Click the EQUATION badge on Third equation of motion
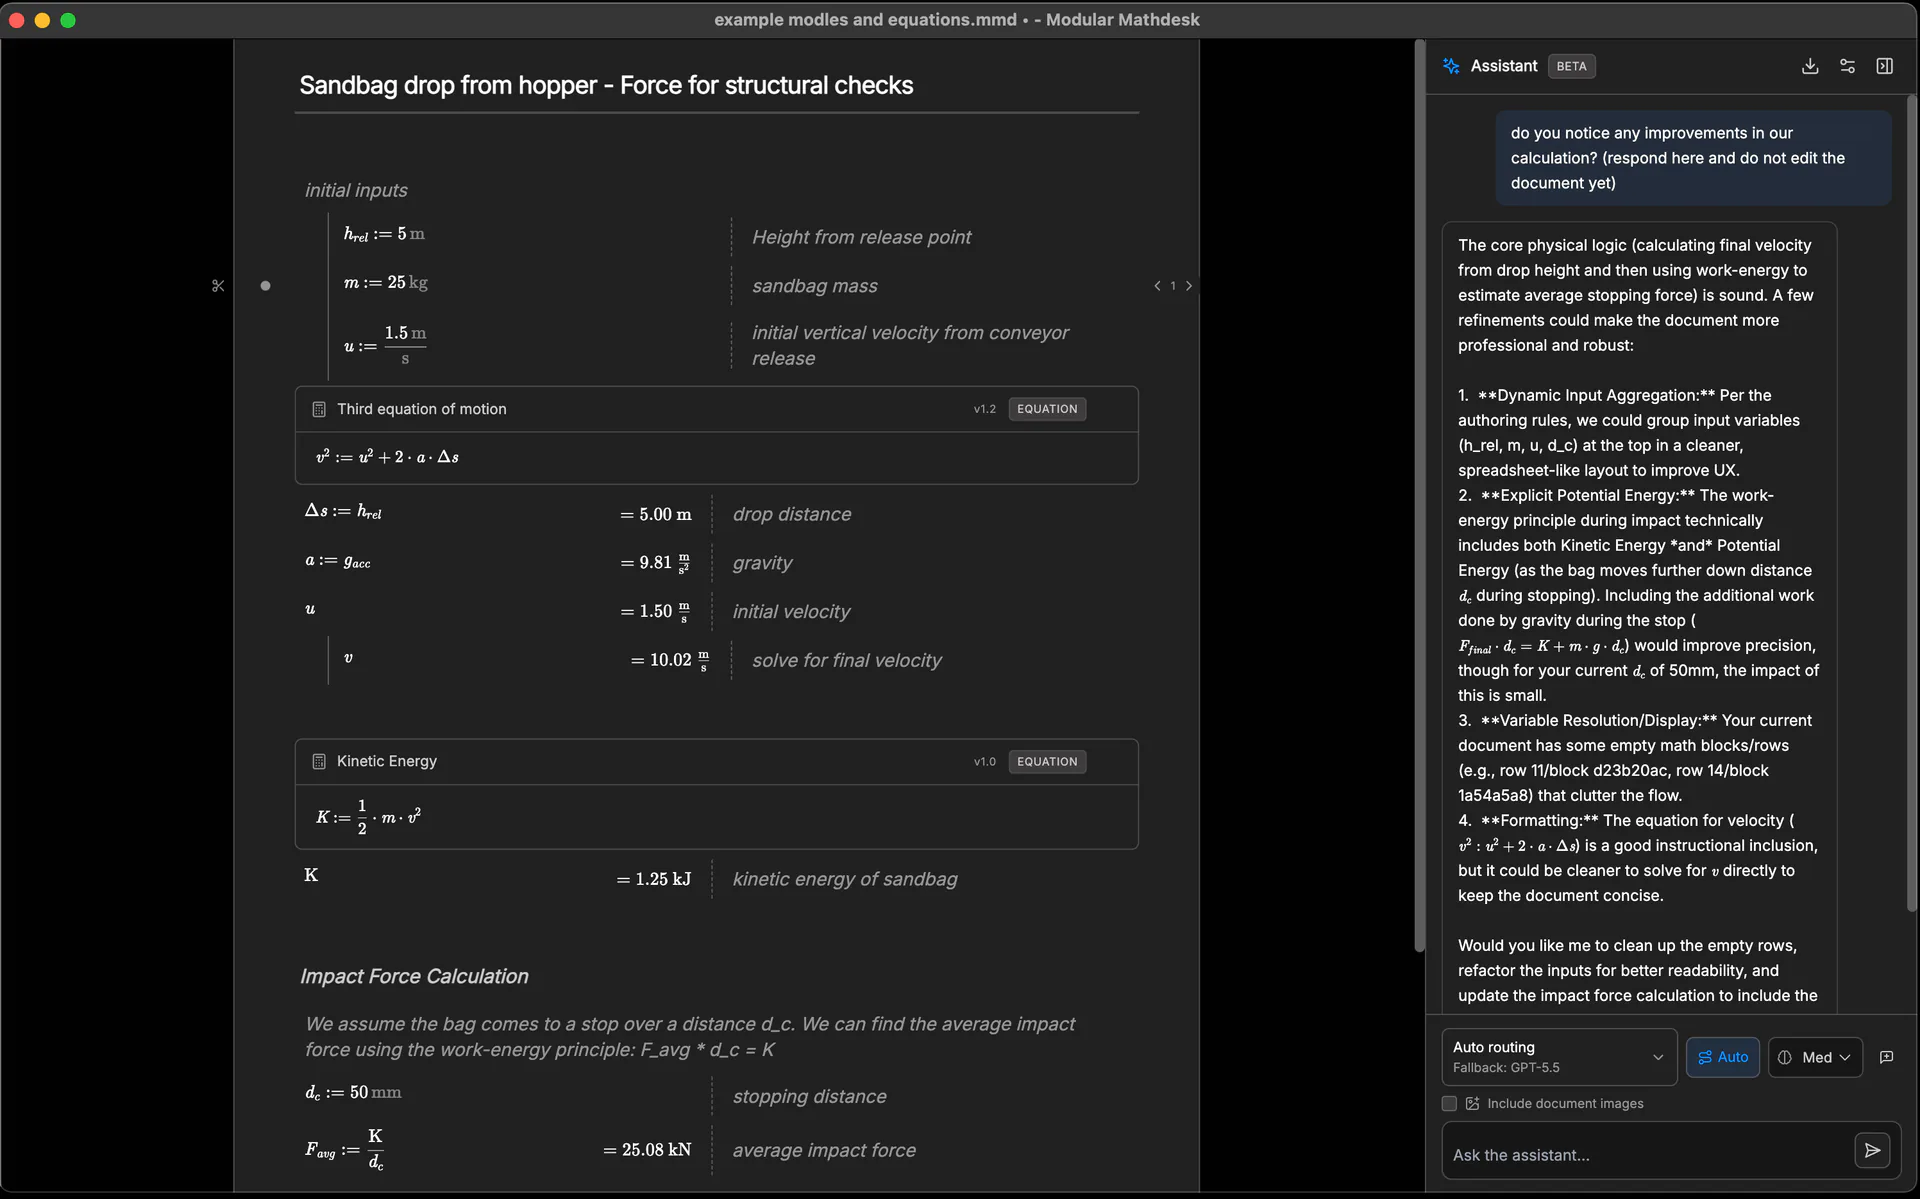The width and height of the screenshot is (1920, 1199). pyautogui.click(x=1047, y=409)
